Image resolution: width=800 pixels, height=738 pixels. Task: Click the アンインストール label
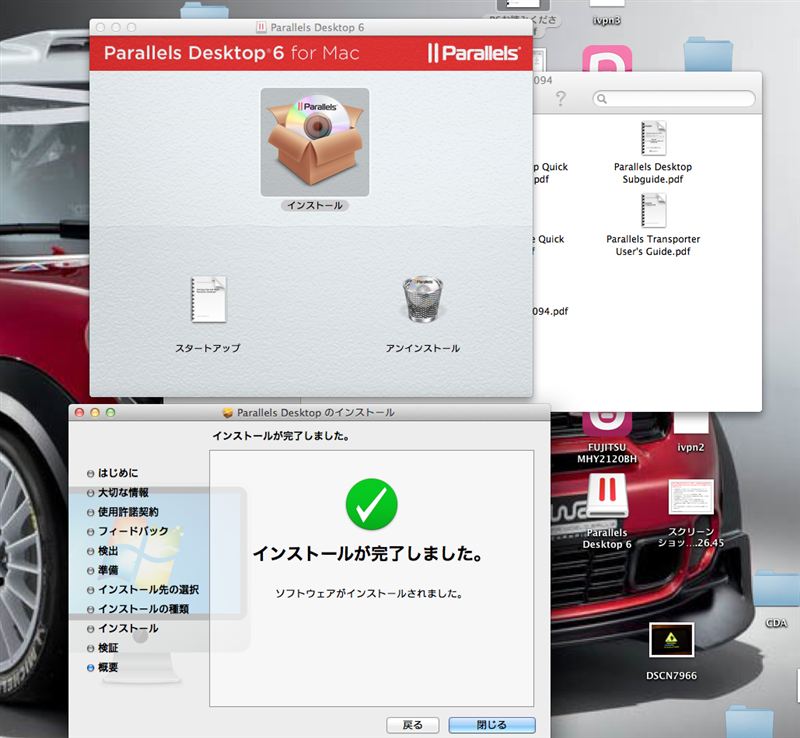click(x=423, y=348)
